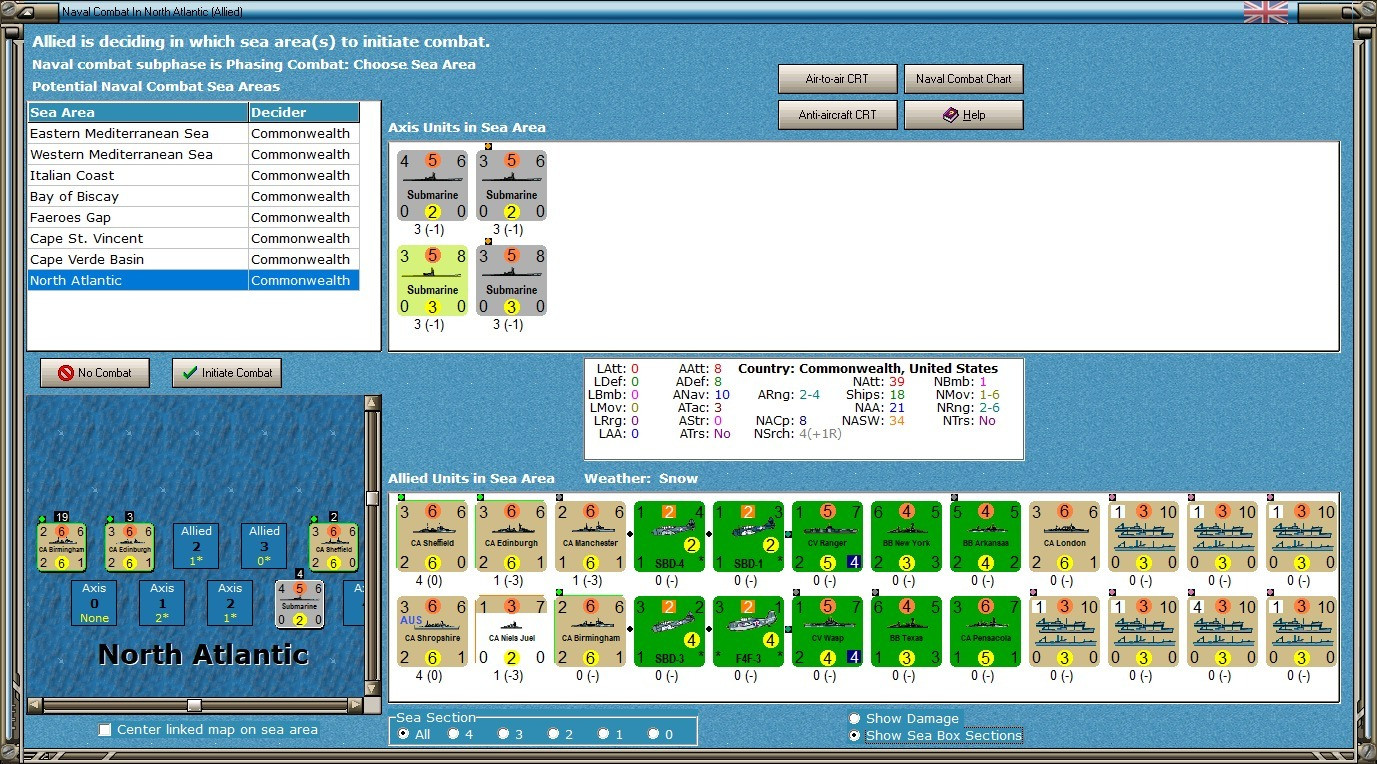Screen dimensions: 1377x764
Task: Select sea section 0 radio button
Action: (654, 734)
